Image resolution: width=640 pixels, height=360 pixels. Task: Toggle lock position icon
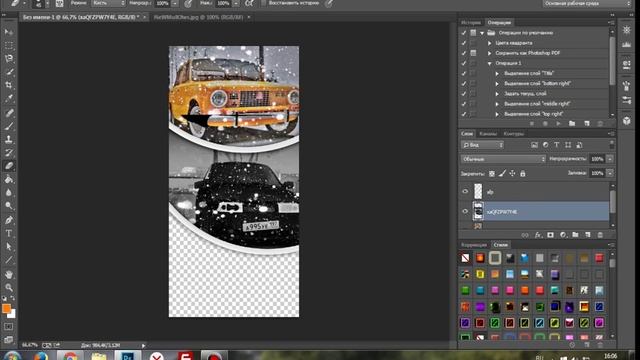click(512, 173)
